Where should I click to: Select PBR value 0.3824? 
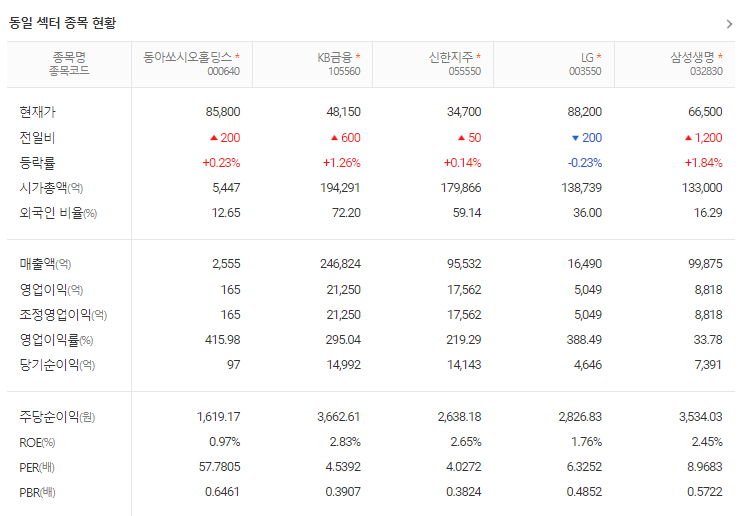click(x=464, y=492)
